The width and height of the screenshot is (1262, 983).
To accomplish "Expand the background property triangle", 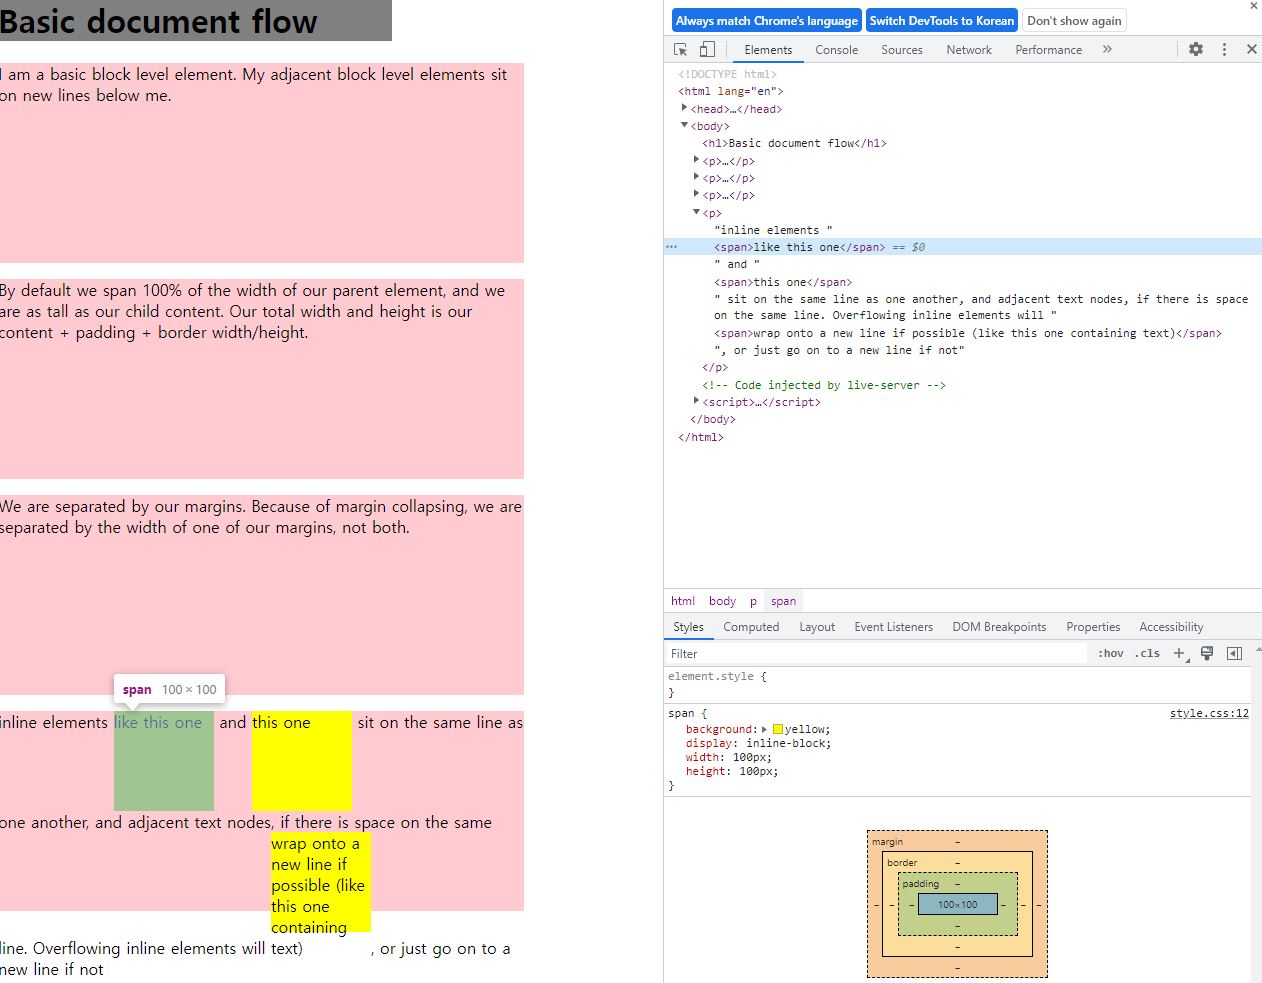I will click(x=765, y=729).
